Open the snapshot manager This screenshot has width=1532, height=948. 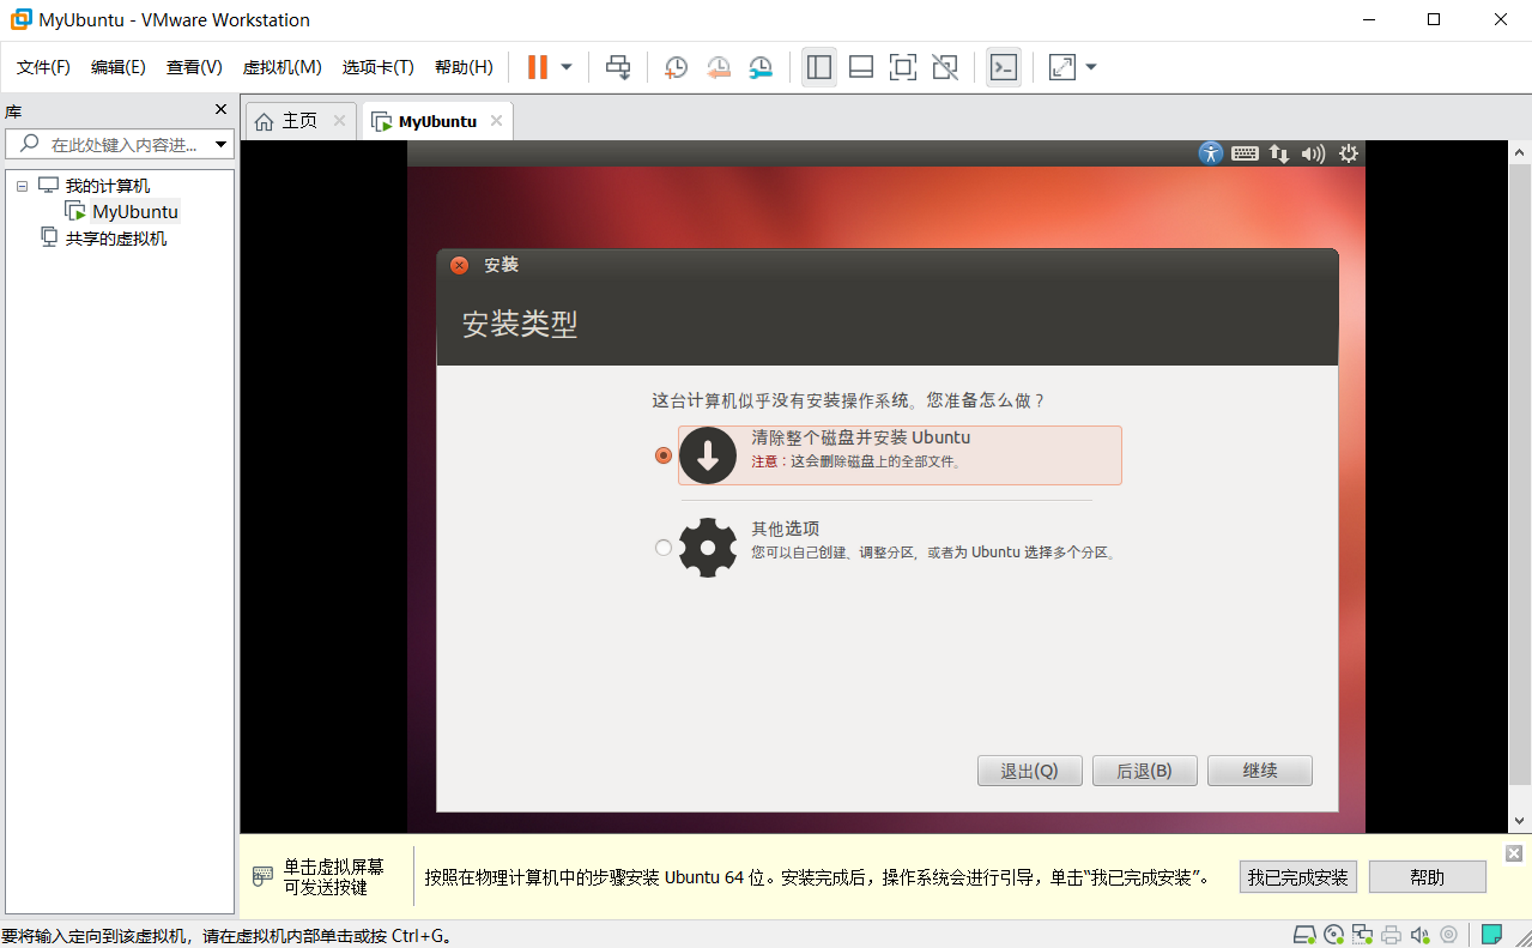click(x=760, y=67)
